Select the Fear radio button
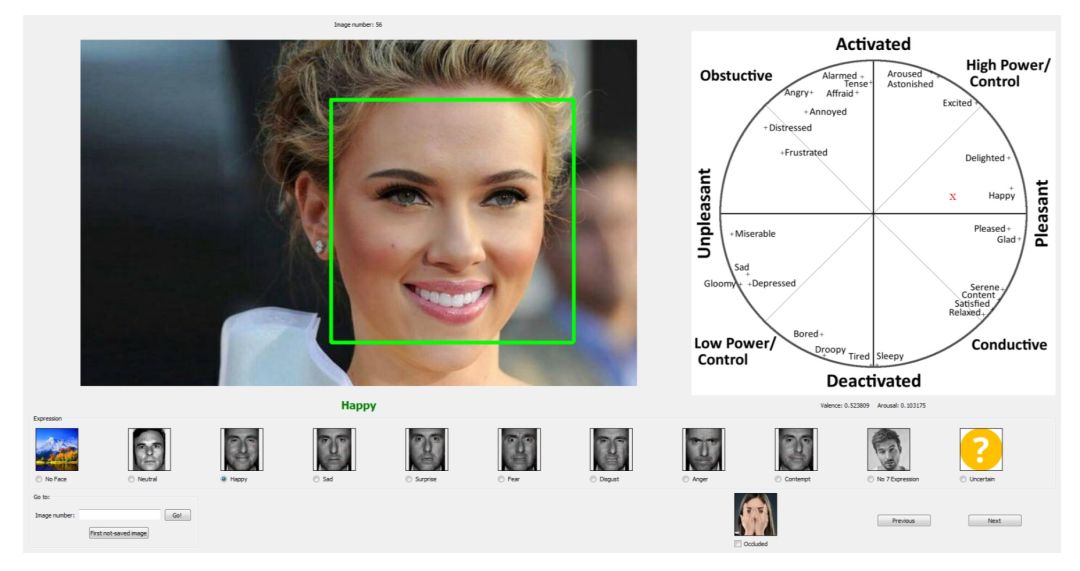The image size is (1080, 571). [x=501, y=479]
